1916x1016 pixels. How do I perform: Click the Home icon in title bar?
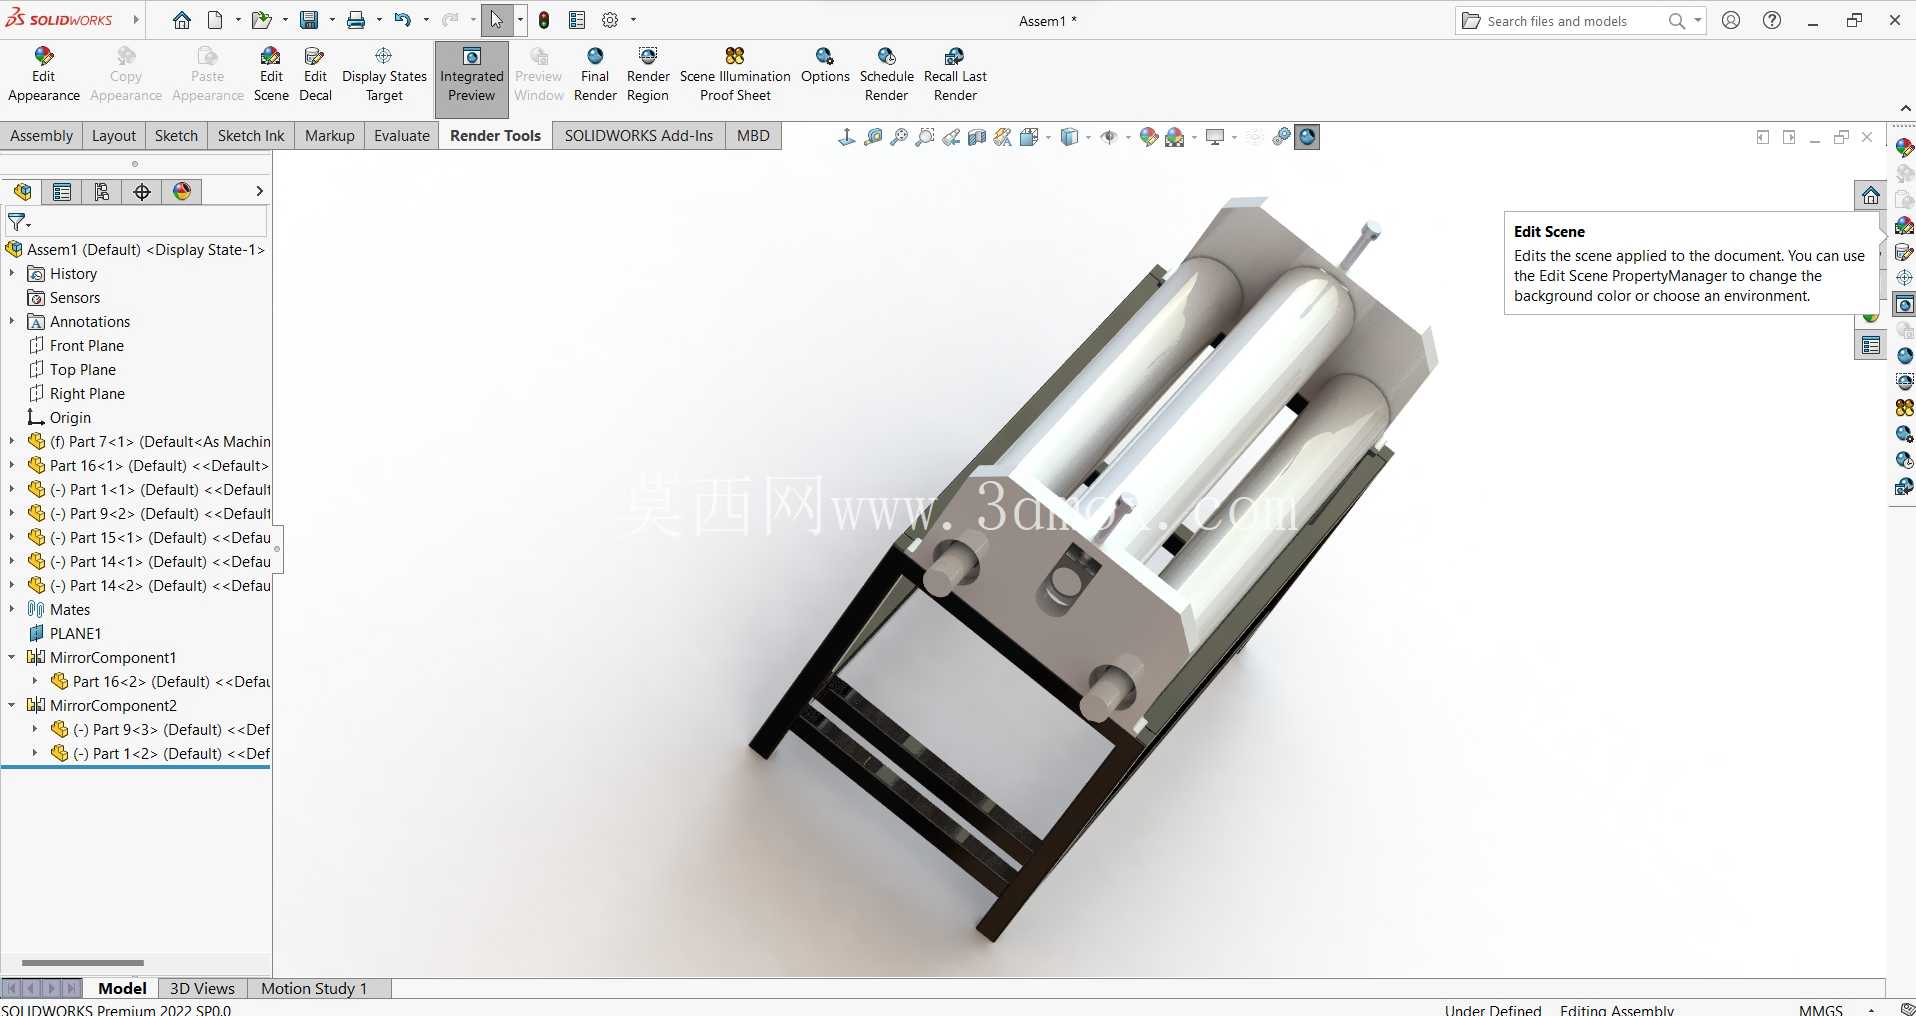[x=181, y=20]
